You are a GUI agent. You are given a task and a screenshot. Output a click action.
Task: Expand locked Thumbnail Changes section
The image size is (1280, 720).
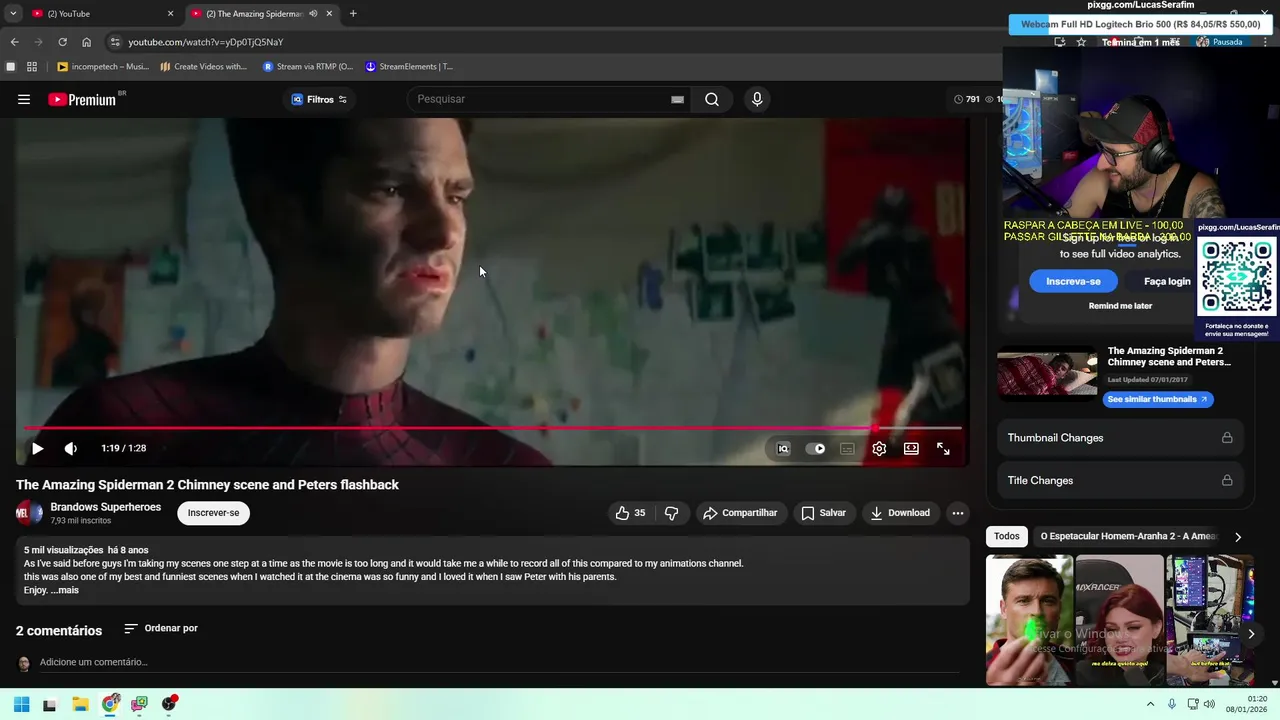1120,438
